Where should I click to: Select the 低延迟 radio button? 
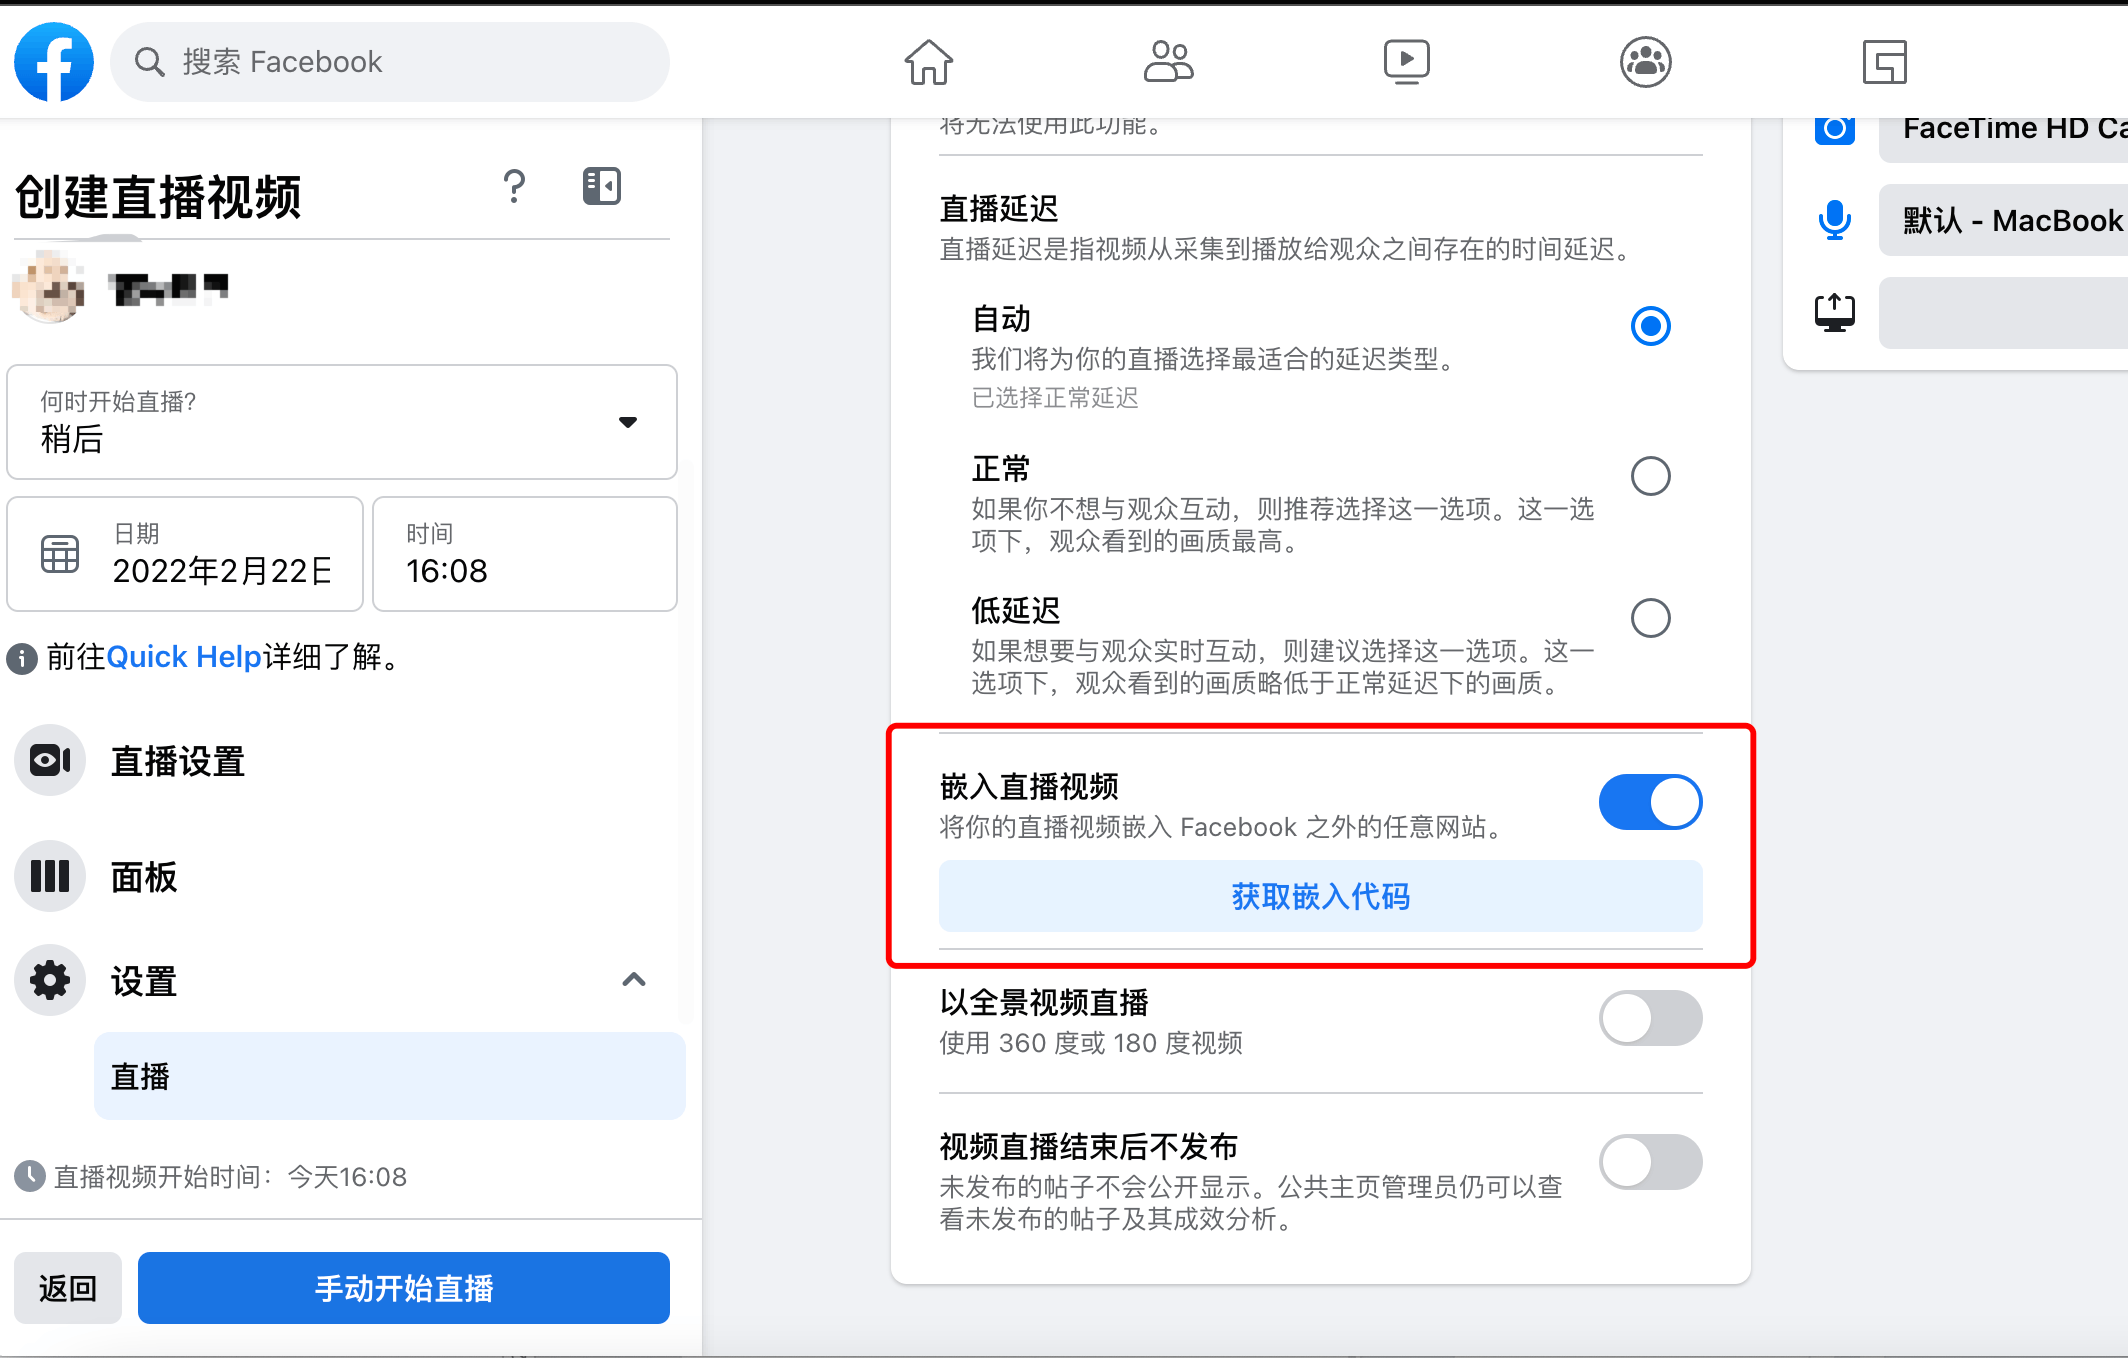point(1650,618)
